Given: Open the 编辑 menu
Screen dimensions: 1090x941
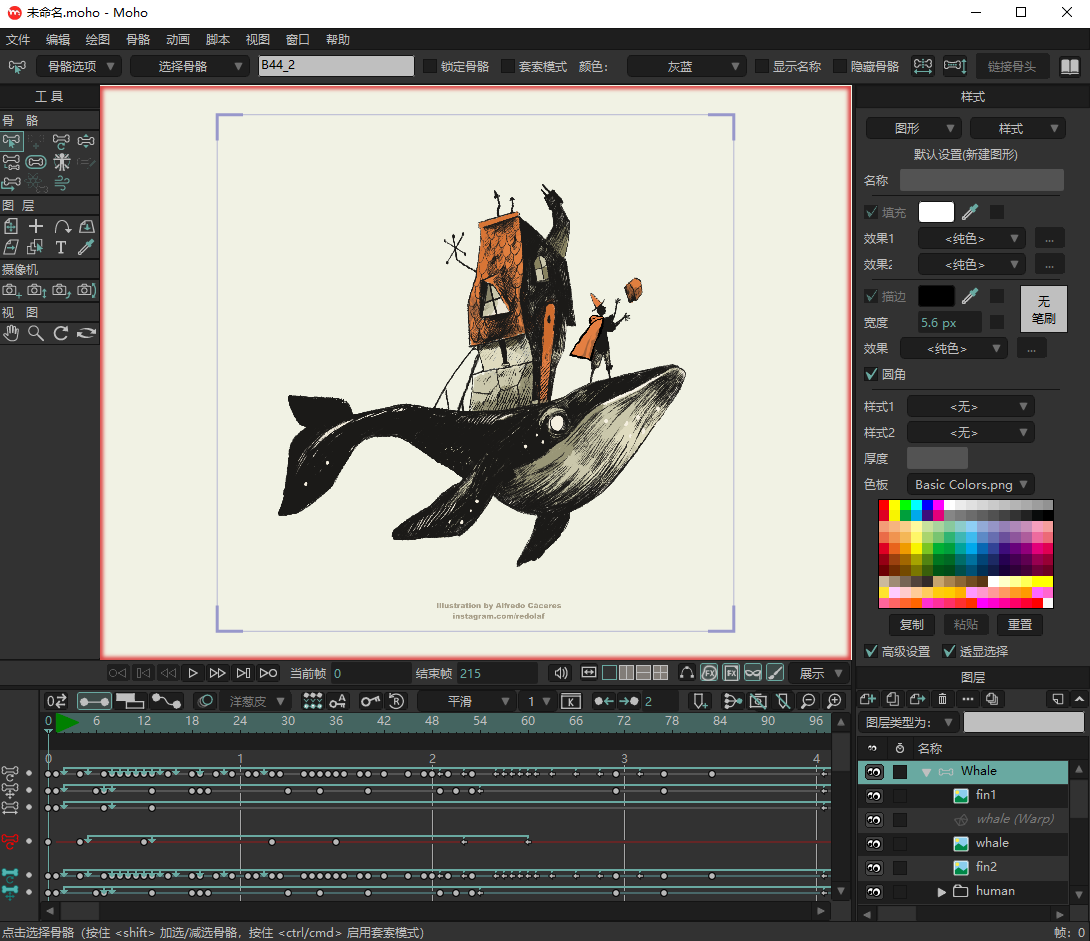Looking at the screenshot, I should click(x=58, y=40).
